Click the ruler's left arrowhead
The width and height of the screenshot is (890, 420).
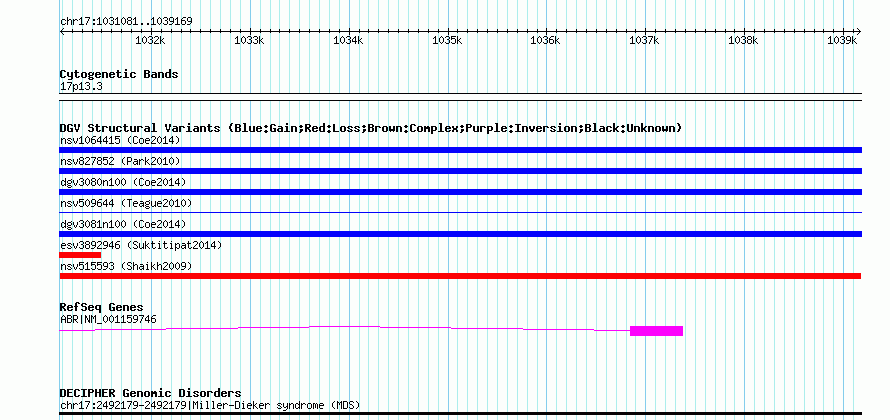pos(62,31)
